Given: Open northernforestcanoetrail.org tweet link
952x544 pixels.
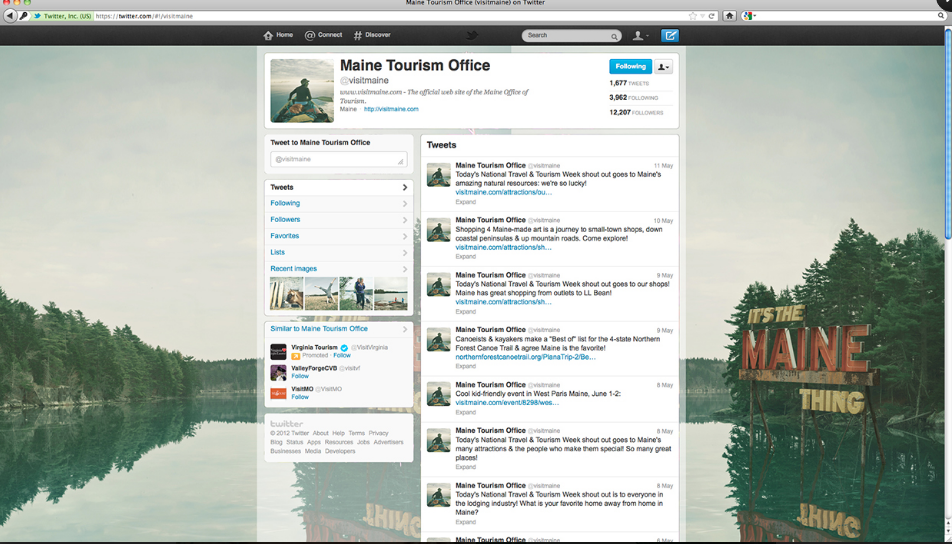Looking at the screenshot, I should 525,357.
